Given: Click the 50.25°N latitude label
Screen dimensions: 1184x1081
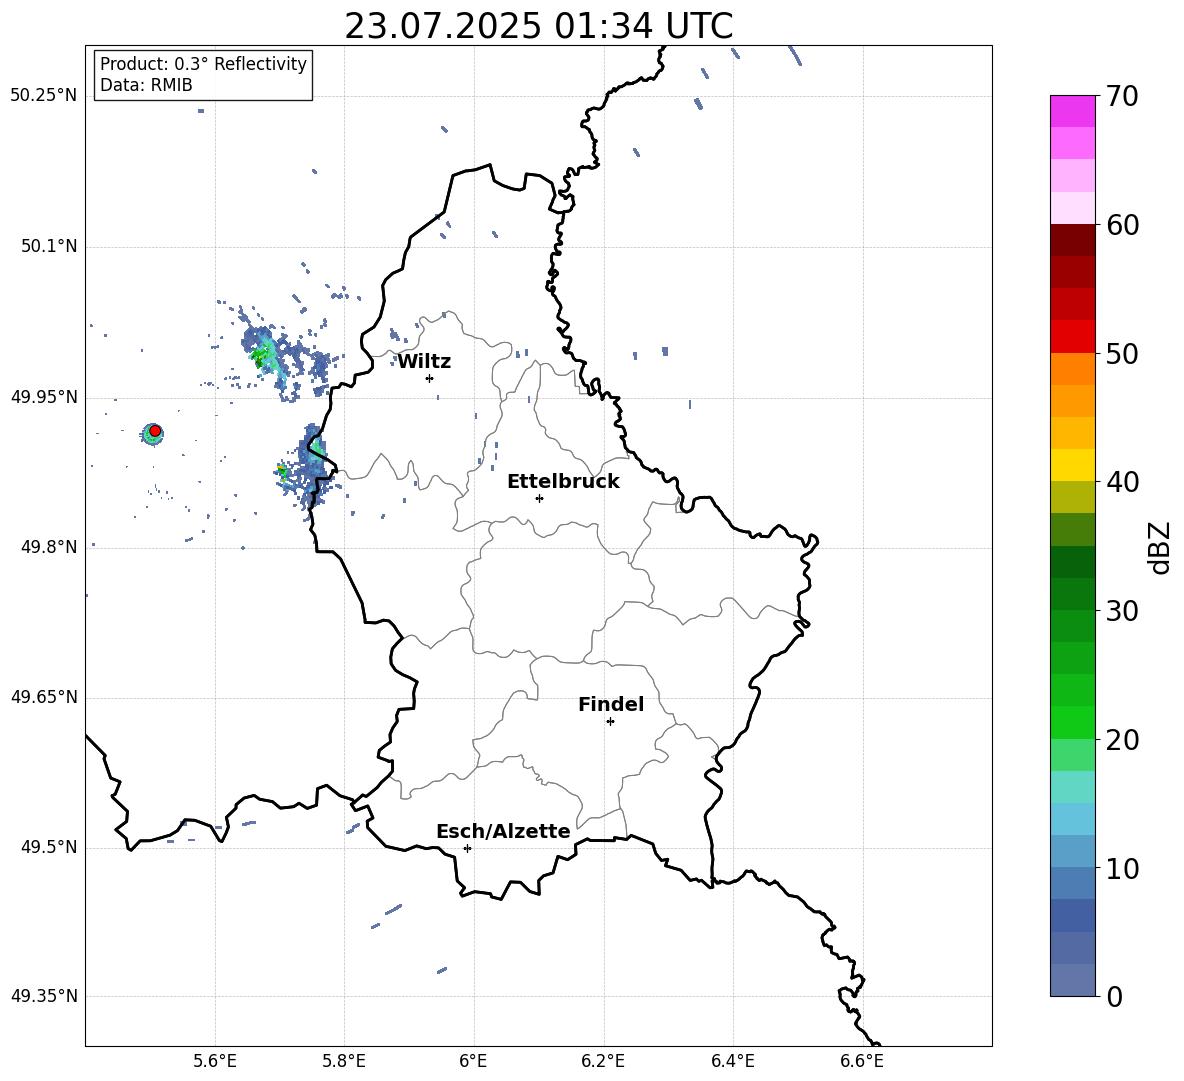Looking at the screenshot, I should point(43,96).
